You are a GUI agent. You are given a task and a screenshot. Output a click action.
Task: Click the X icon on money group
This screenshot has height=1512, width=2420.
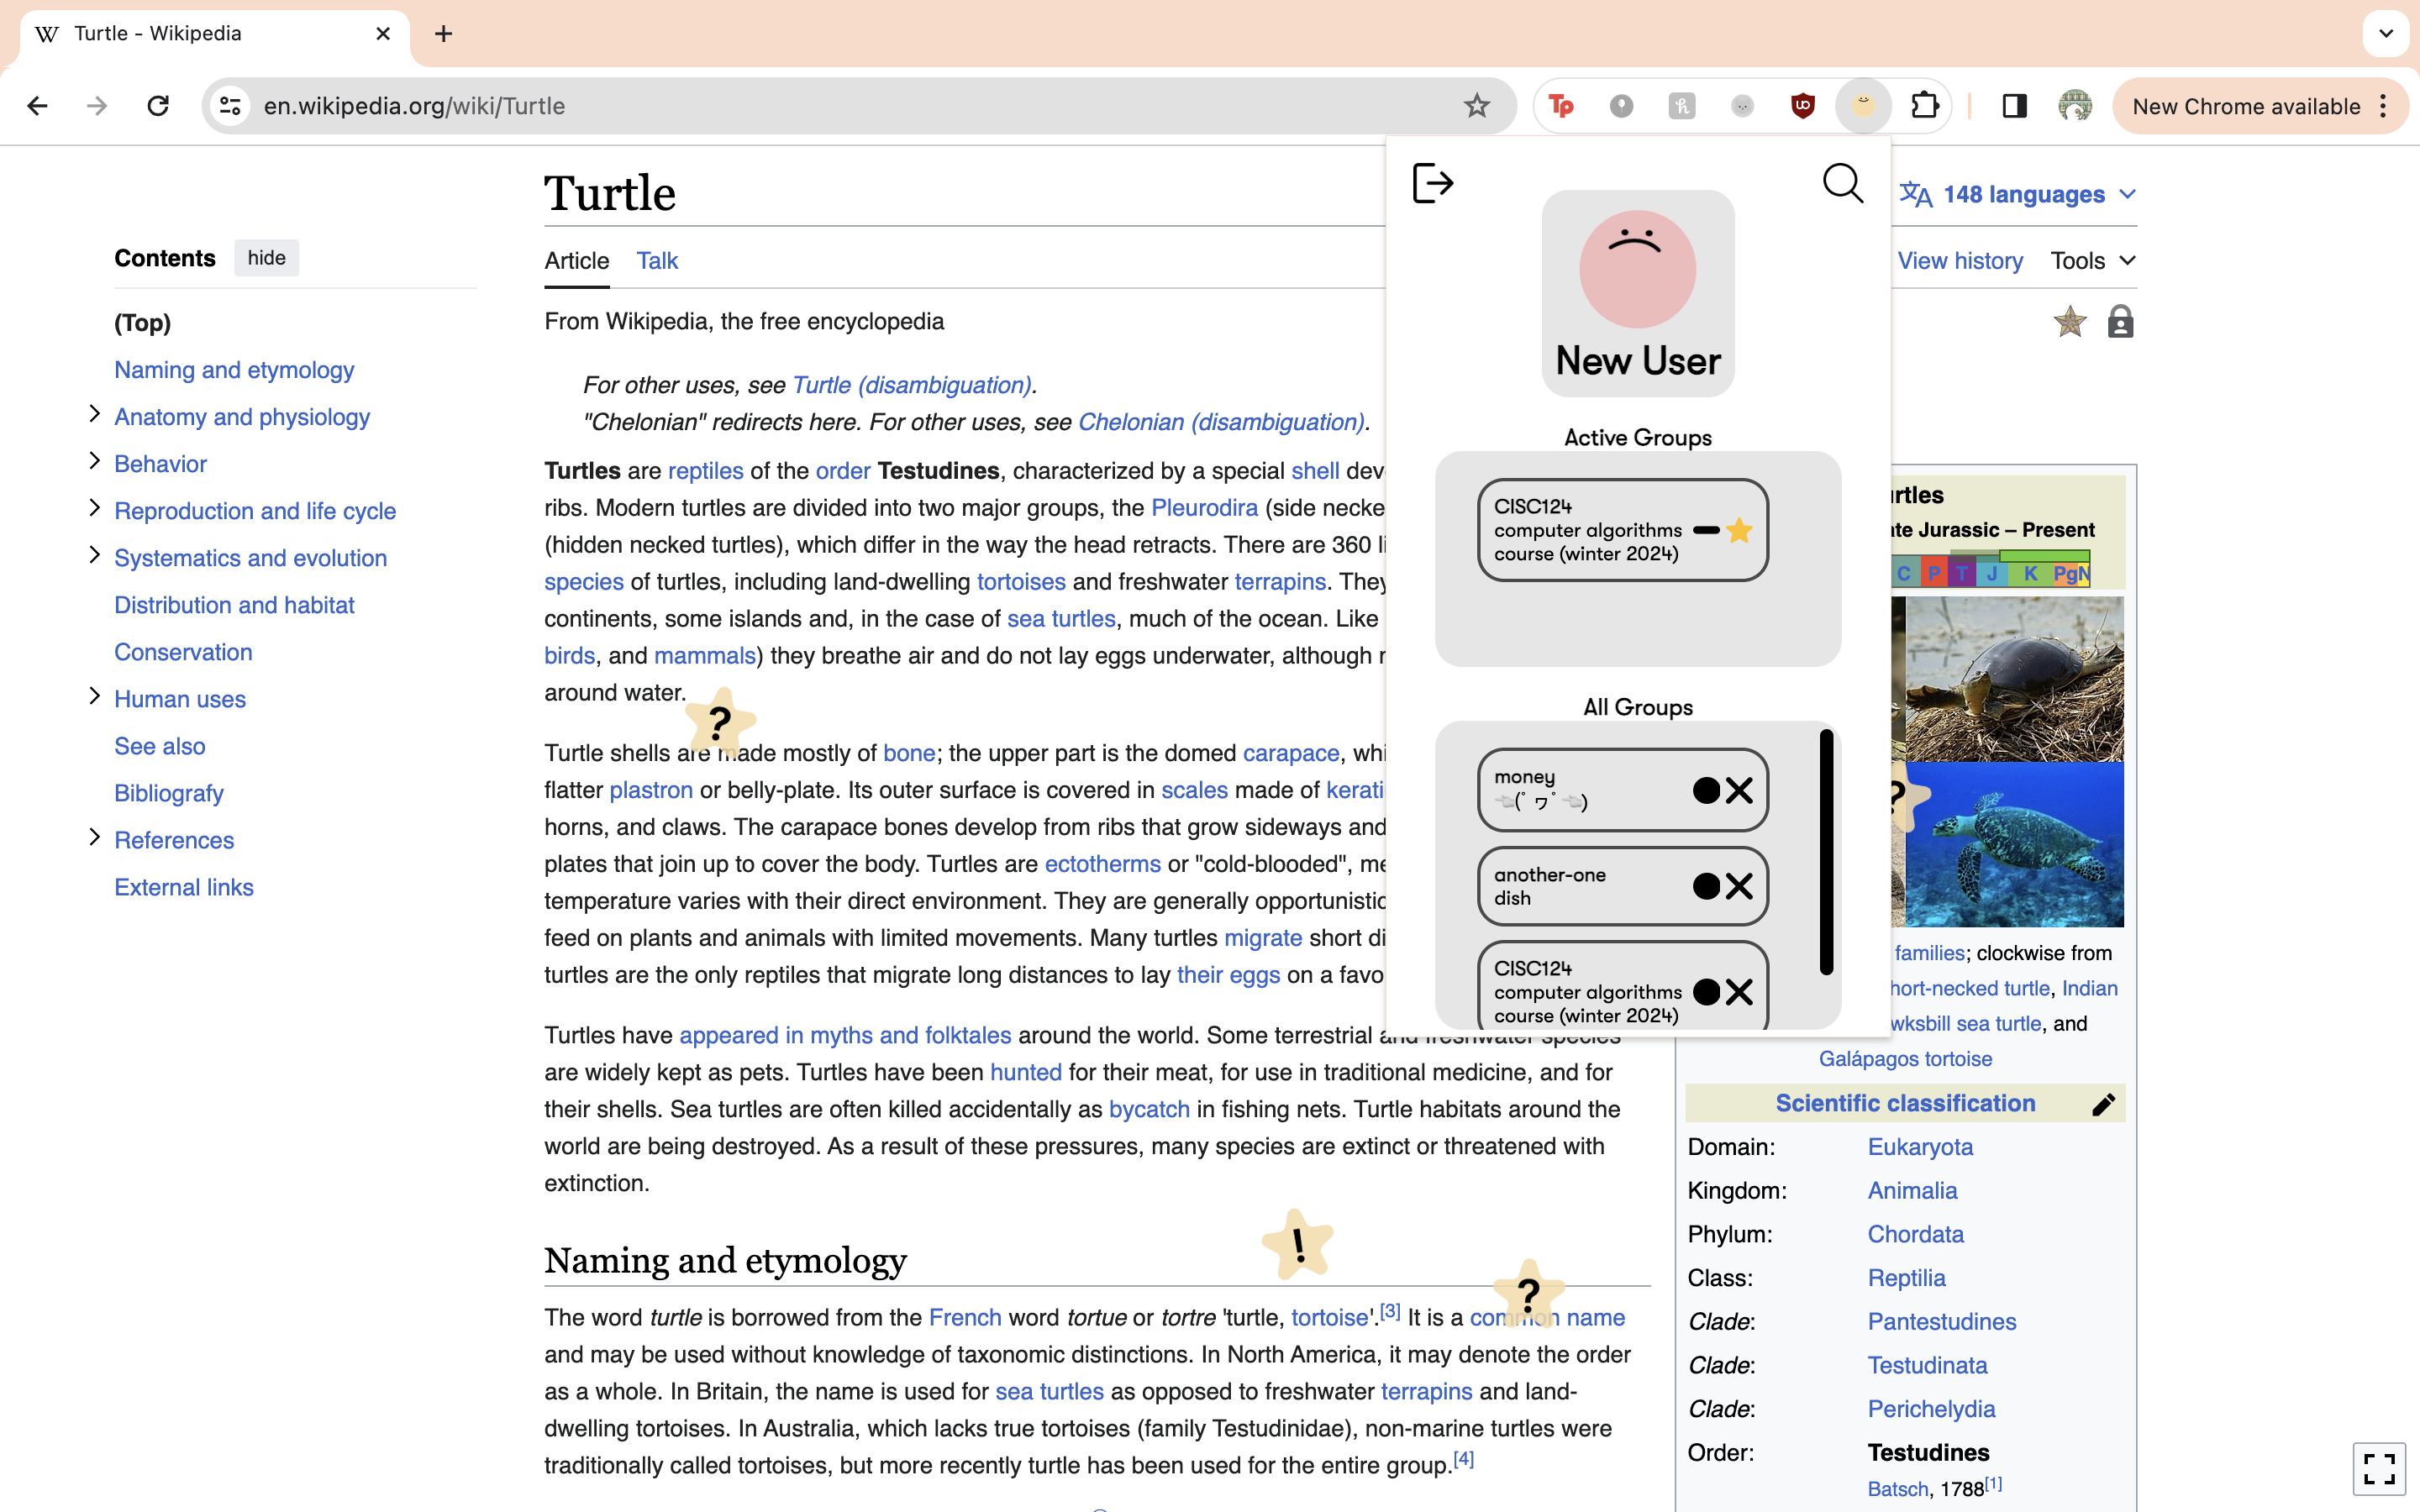point(1739,791)
